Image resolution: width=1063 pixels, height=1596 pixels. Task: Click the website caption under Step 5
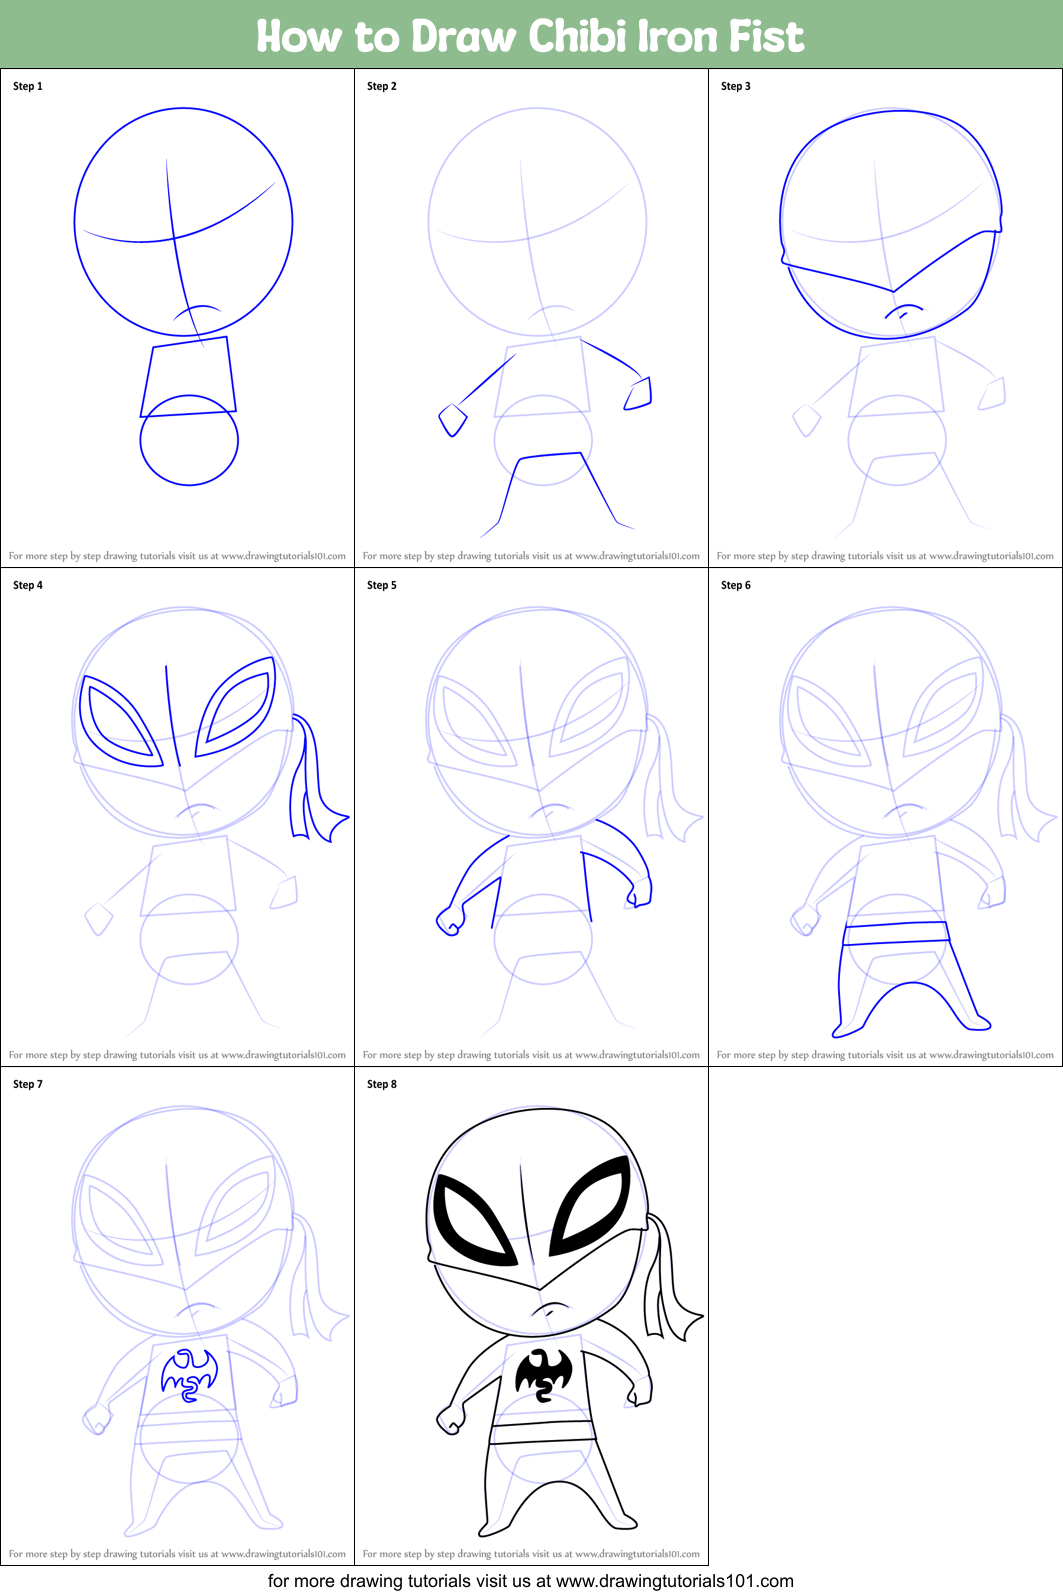tap(531, 1055)
